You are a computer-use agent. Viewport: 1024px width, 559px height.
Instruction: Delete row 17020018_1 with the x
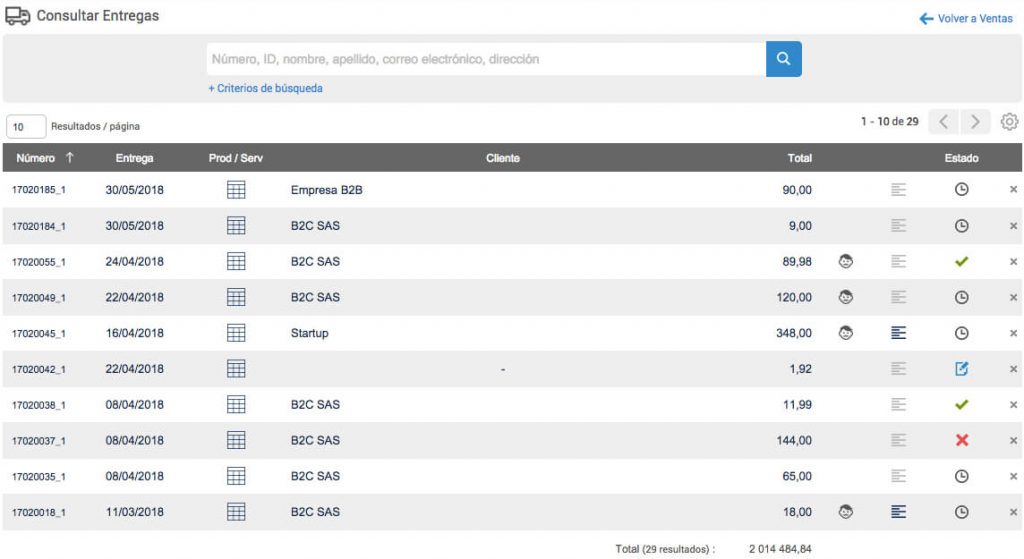tap(1014, 512)
